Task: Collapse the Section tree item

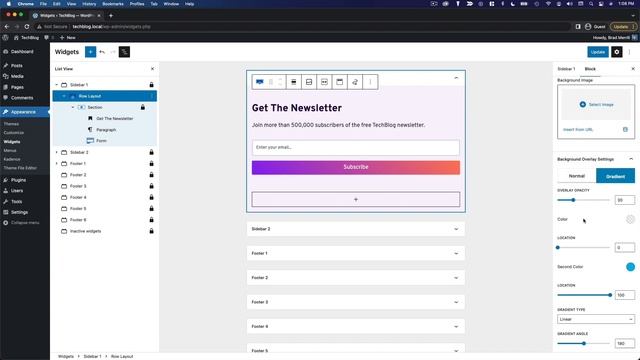Action: coord(73,107)
